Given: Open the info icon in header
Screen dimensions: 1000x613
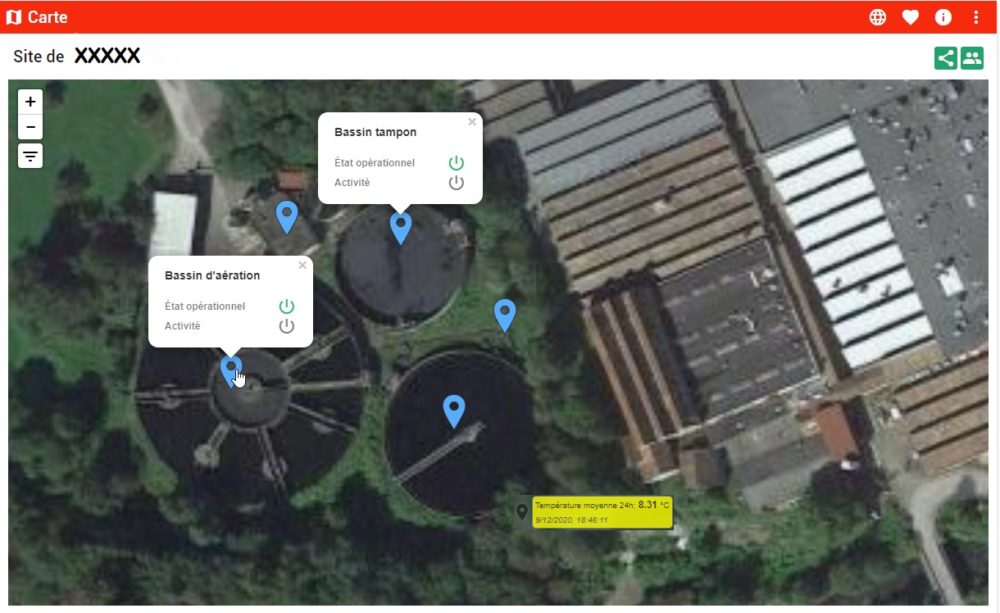Looking at the screenshot, I should point(943,17).
